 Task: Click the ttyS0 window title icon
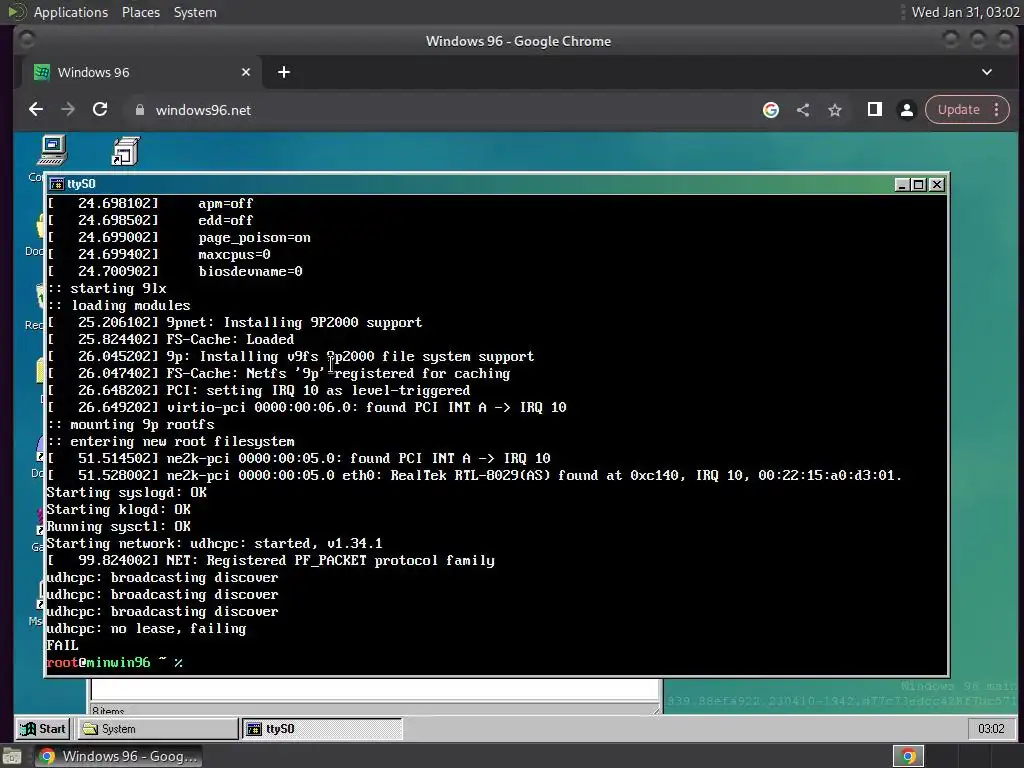point(57,184)
